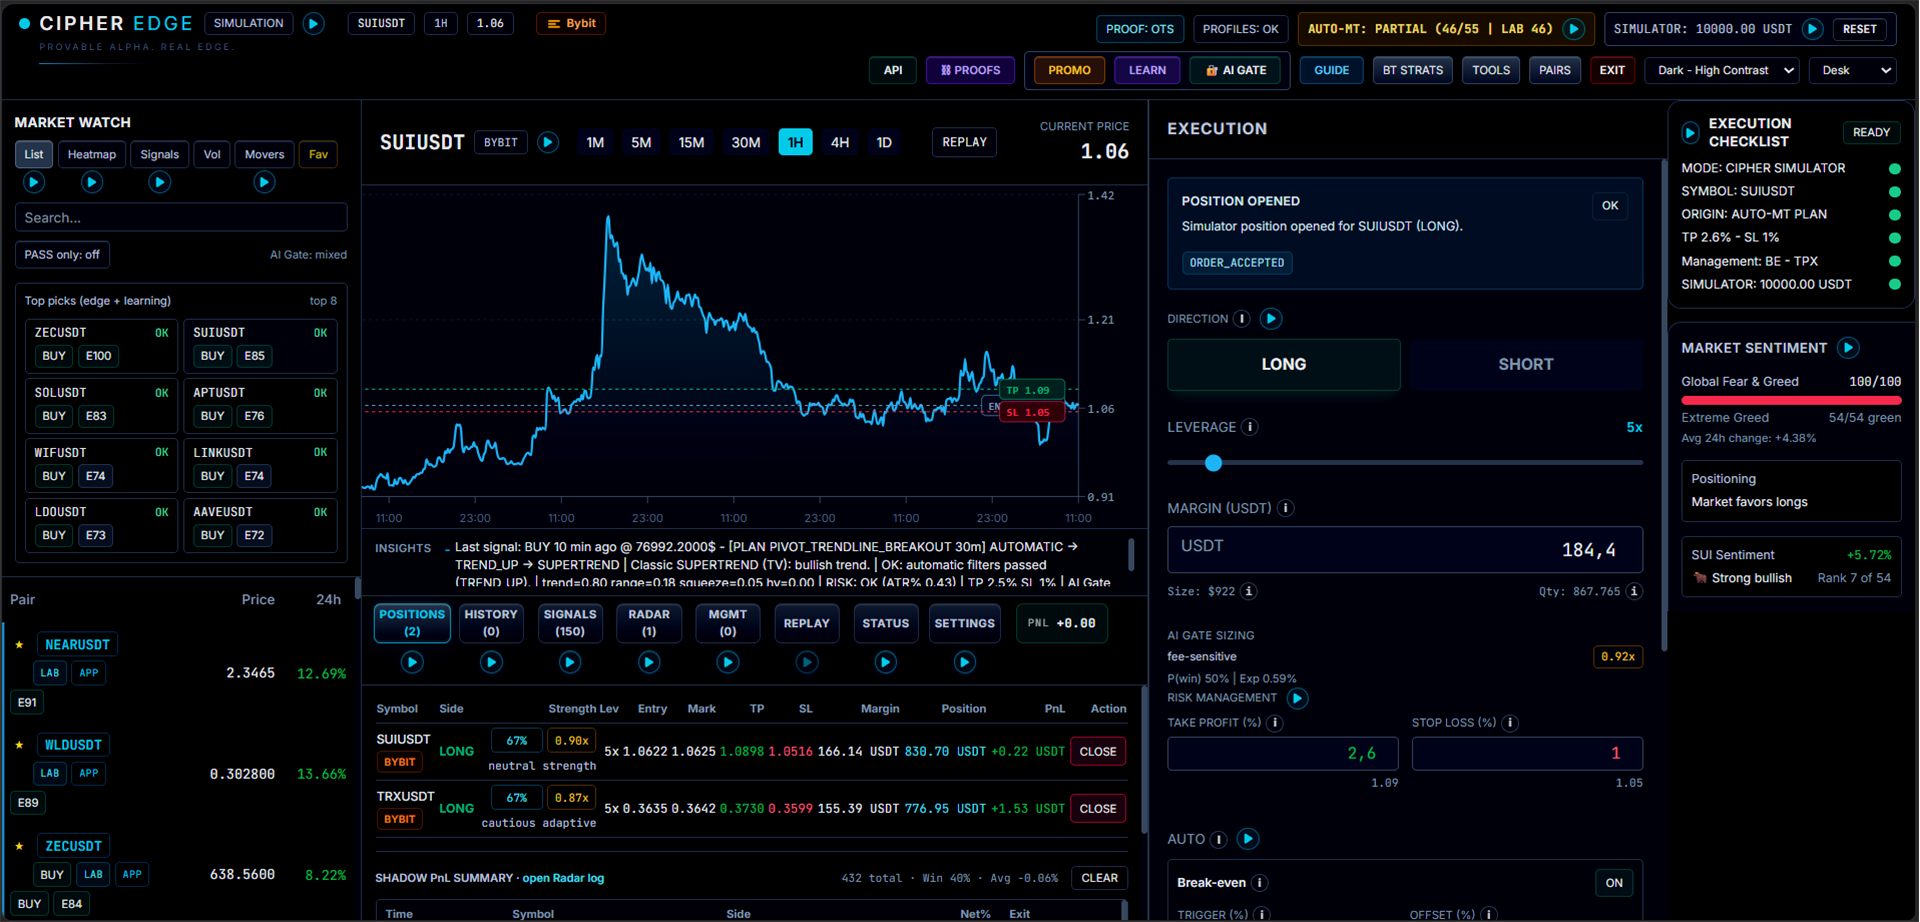Click play icon under SIGNALS (150) tab
Image resolution: width=1920 pixels, height=922 pixels.
click(570, 662)
